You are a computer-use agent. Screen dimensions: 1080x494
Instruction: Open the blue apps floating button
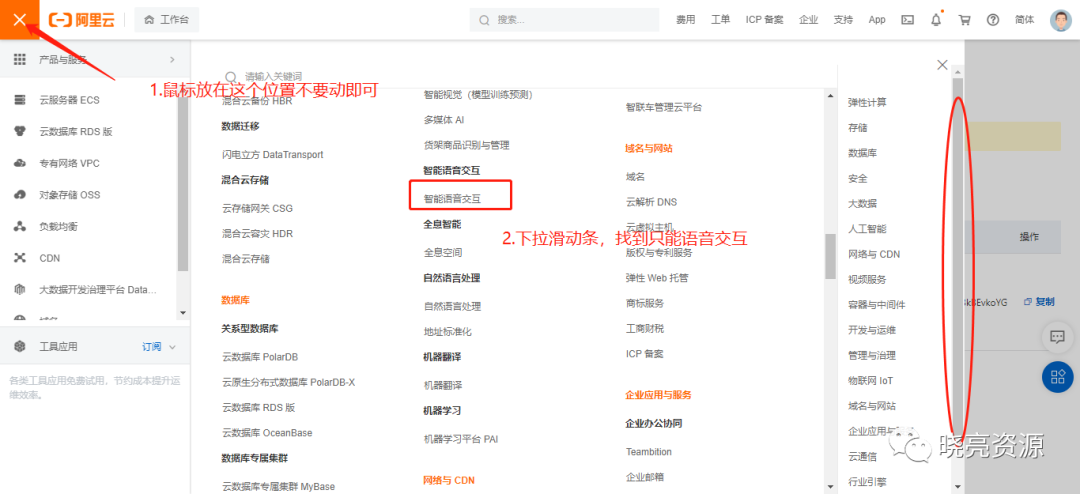click(1057, 377)
